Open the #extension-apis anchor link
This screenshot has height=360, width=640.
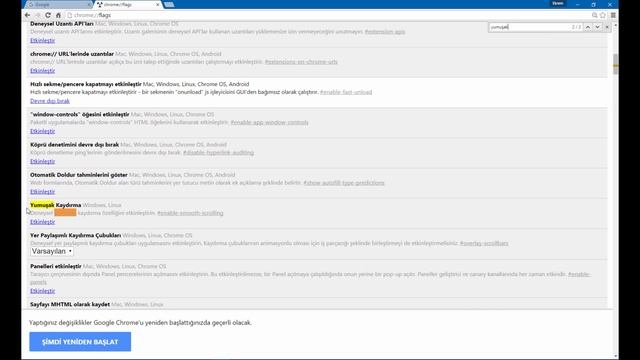(x=385, y=32)
